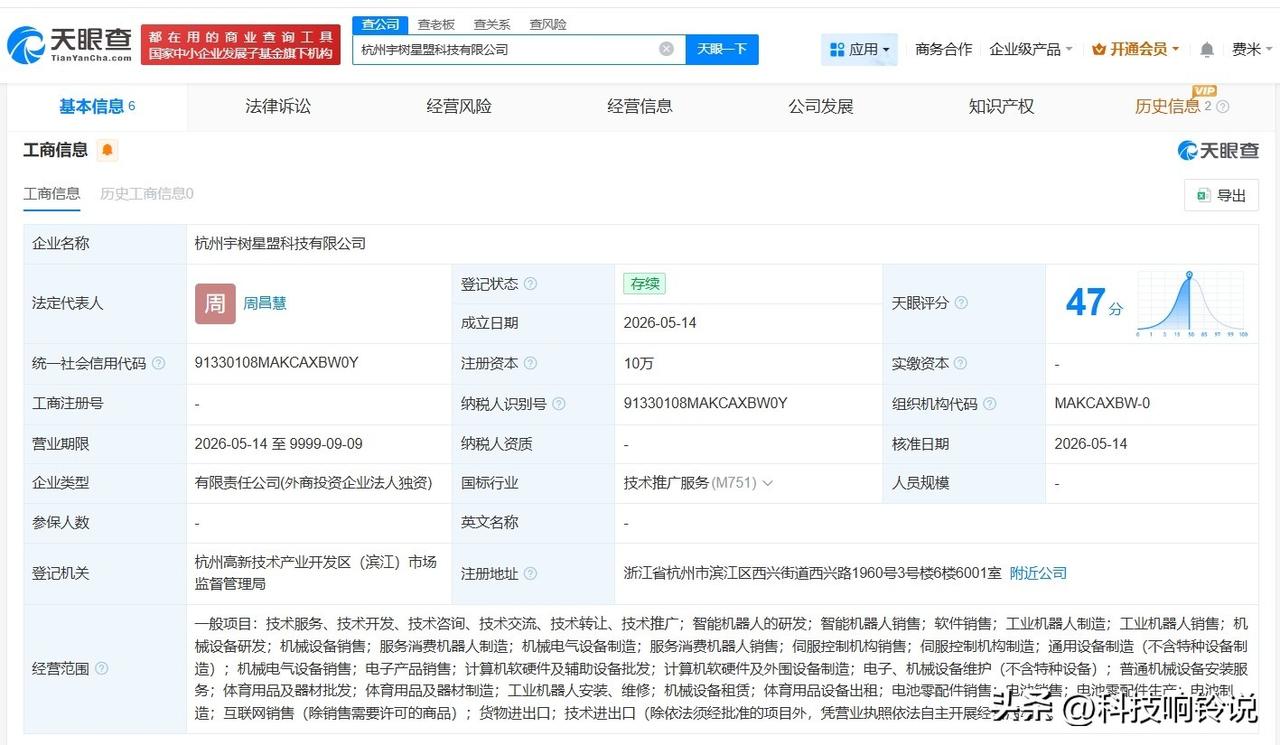Click the help icon next to 经营范围
This screenshot has height=745, width=1280.
(x=101, y=669)
